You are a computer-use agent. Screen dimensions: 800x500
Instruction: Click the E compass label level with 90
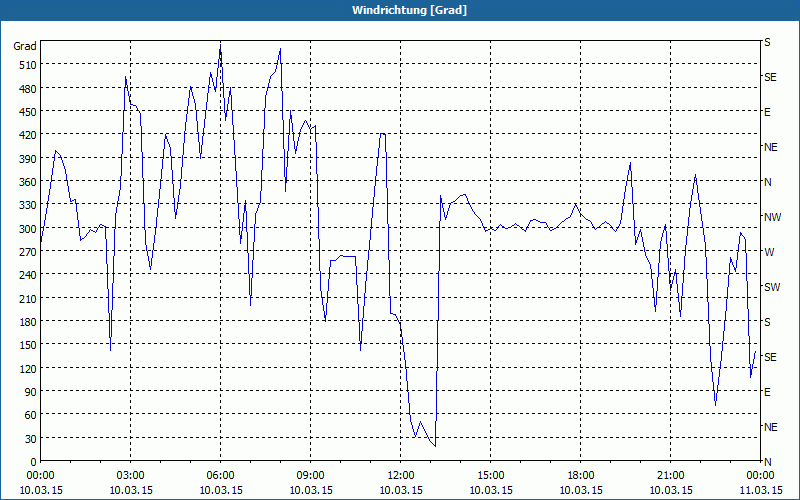pyautogui.click(x=767, y=392)
